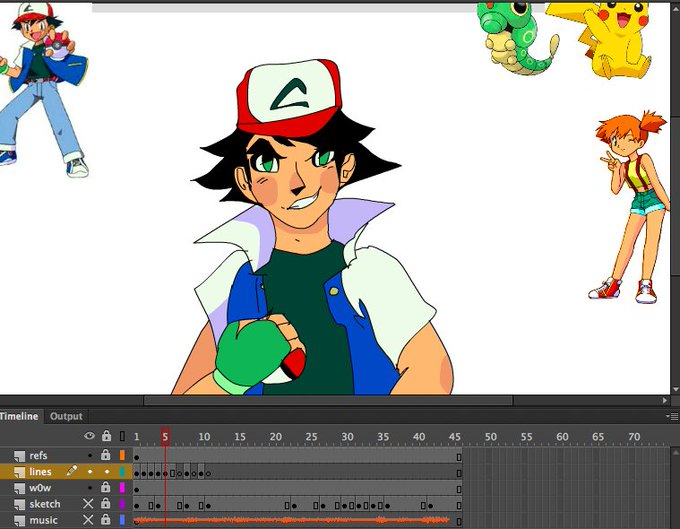Viewport: 680px width, 529px height.
Task: Select the w0w layer name
Action: point(40,488)
